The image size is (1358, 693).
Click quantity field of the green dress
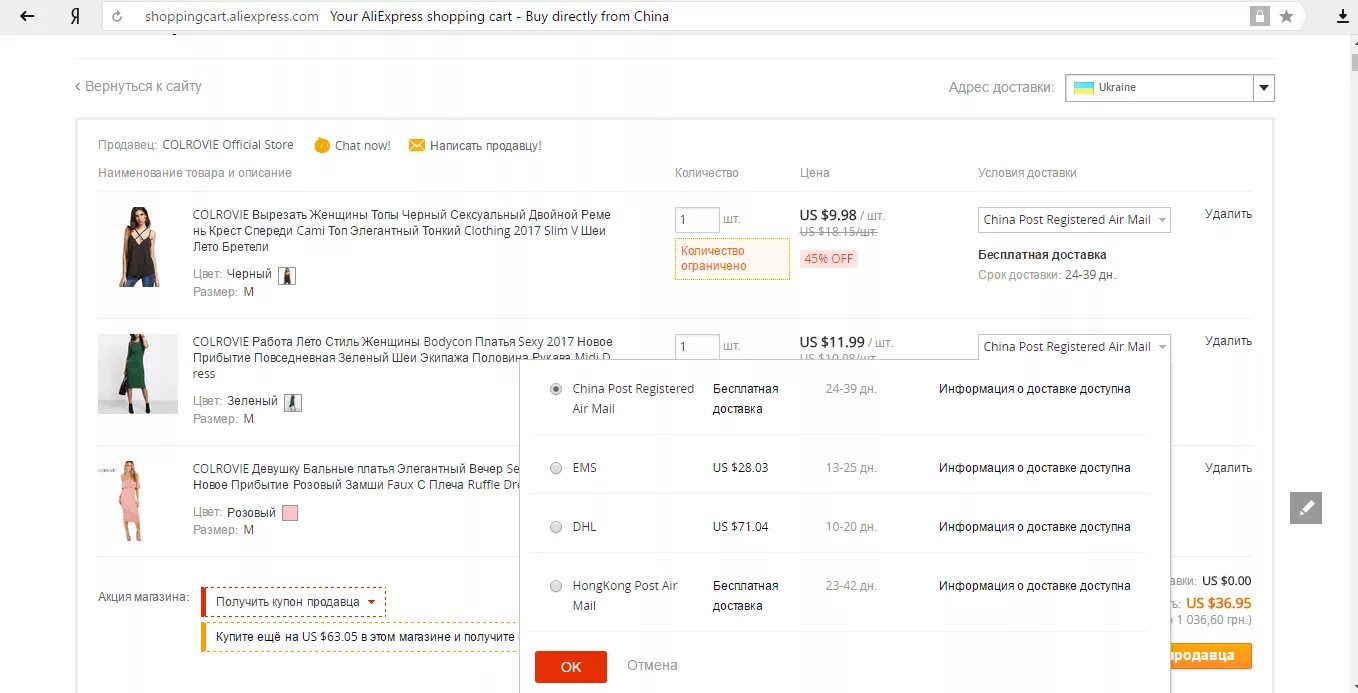click(x=697, y=346)
